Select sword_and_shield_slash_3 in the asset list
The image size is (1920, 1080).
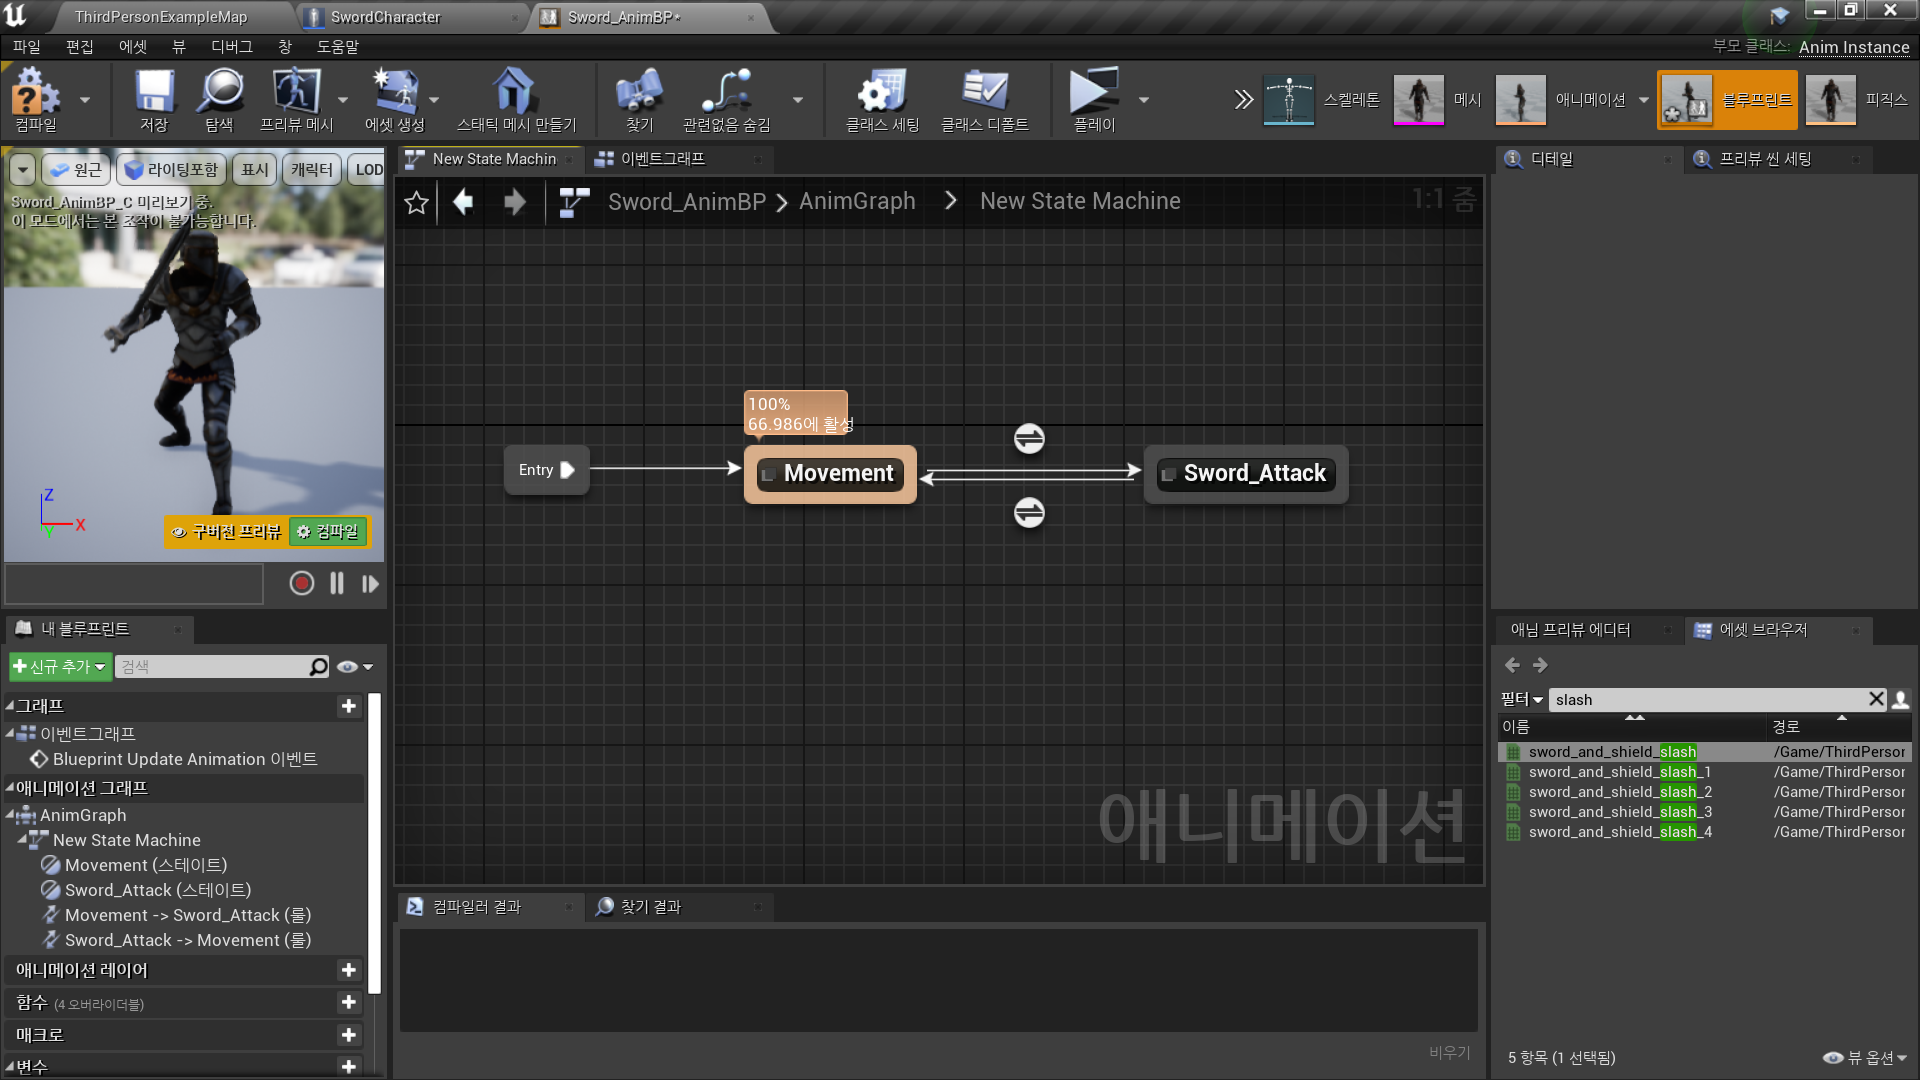(x=1620, y=811)
